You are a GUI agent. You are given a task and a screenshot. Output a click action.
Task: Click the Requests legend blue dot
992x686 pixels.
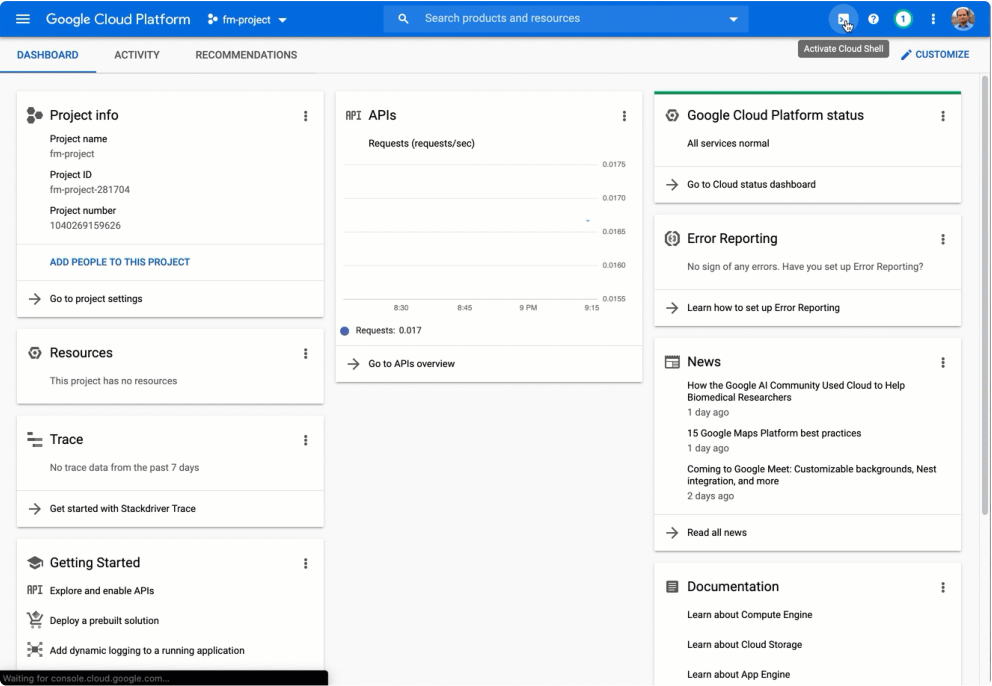(345, 331)
